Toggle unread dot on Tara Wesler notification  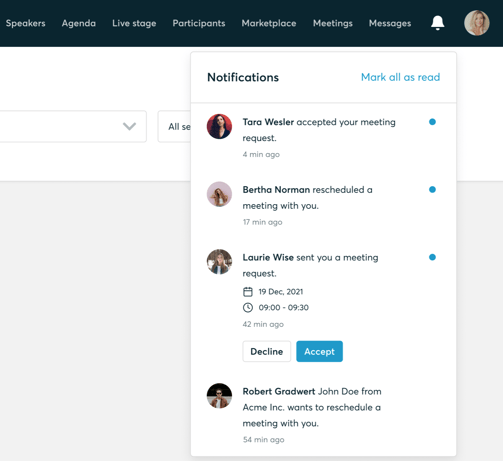click(432, 122)
